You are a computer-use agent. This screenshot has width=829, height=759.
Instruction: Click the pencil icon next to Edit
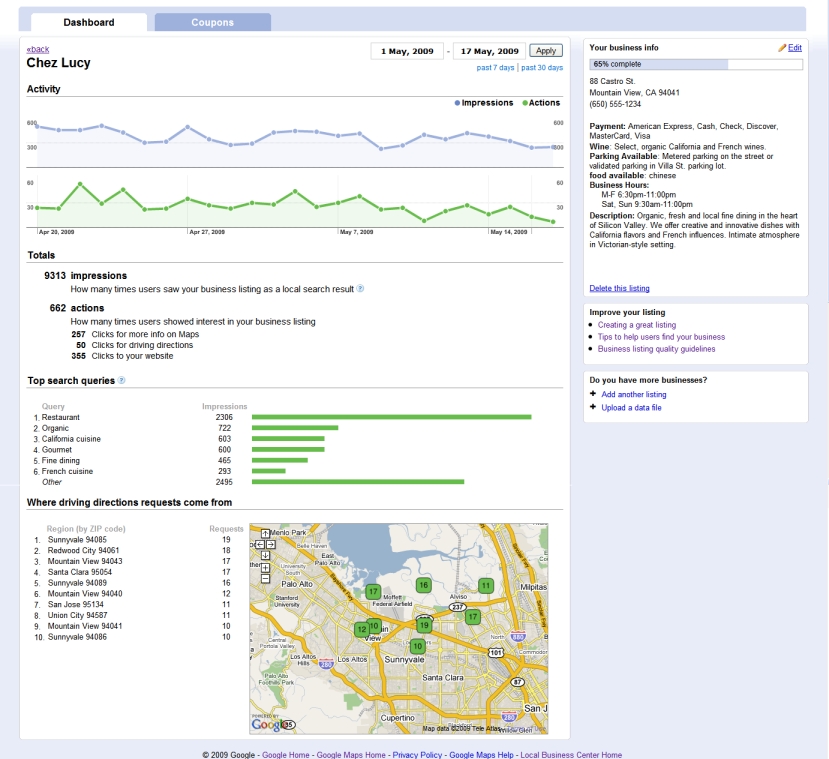[782, 48]
